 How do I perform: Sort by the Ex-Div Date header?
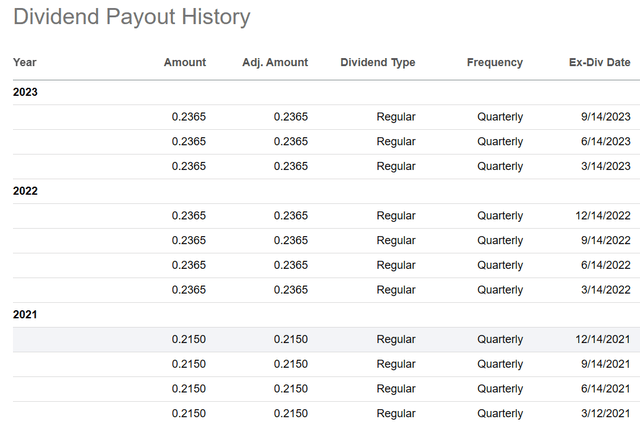(x=599, y=62)
